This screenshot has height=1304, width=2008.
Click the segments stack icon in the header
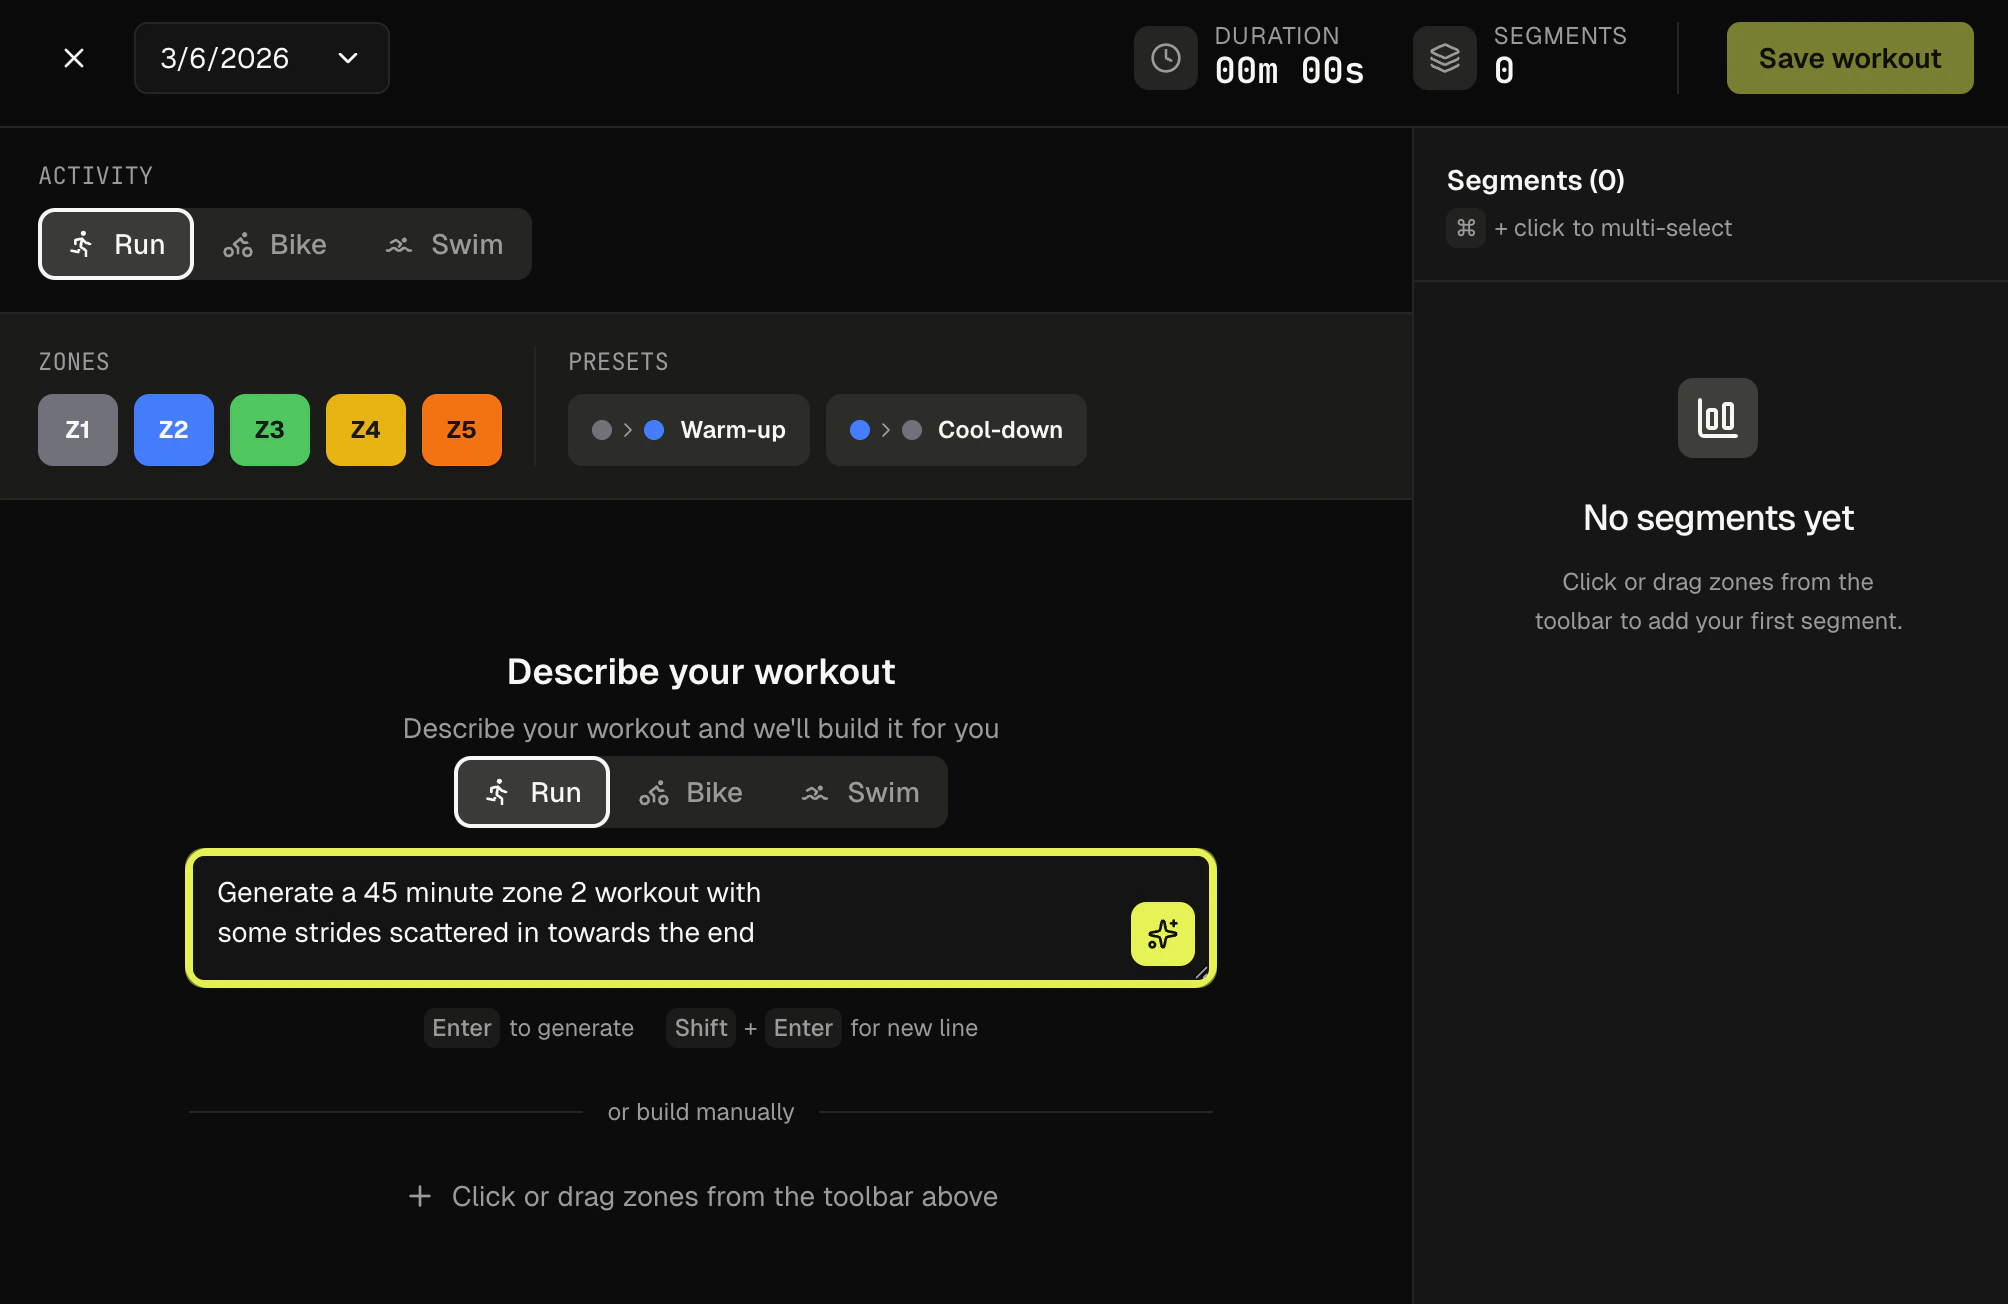click(1444, 57)
